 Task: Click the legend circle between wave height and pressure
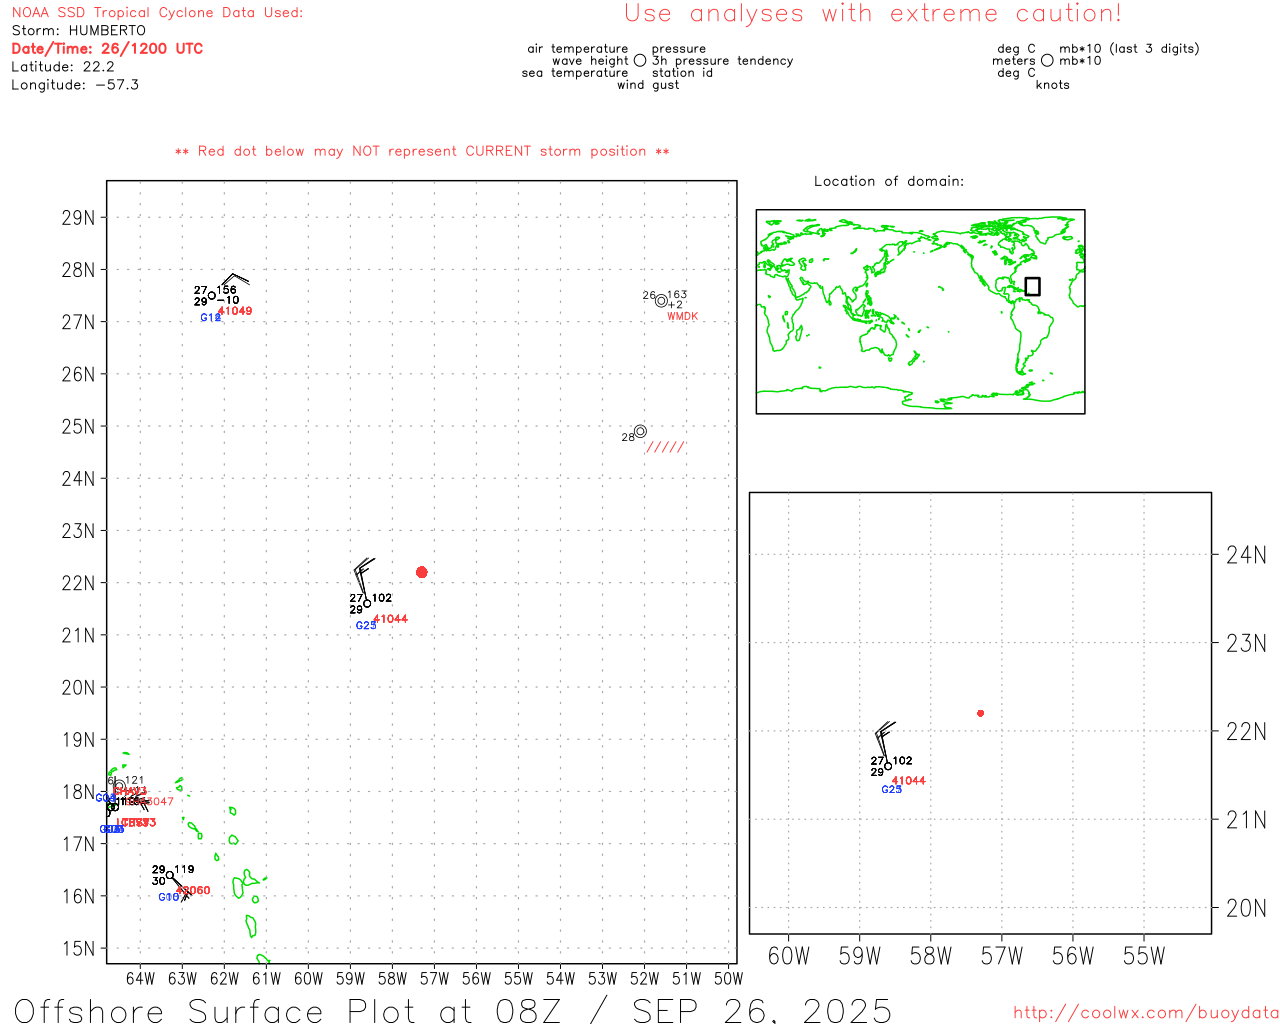pyautogui.click(x=640, y=60)
